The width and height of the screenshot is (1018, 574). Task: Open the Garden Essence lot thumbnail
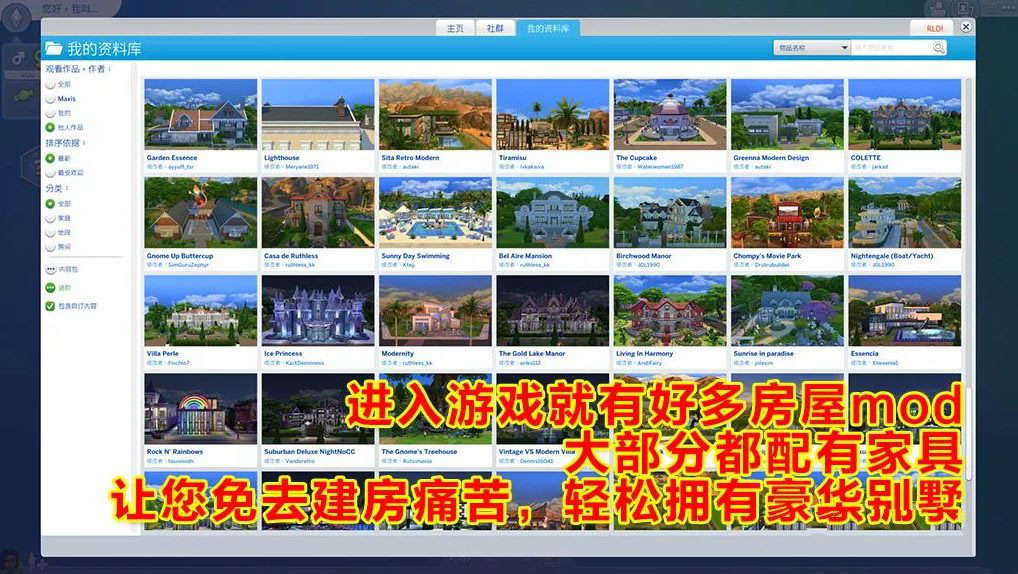[200, 115]
